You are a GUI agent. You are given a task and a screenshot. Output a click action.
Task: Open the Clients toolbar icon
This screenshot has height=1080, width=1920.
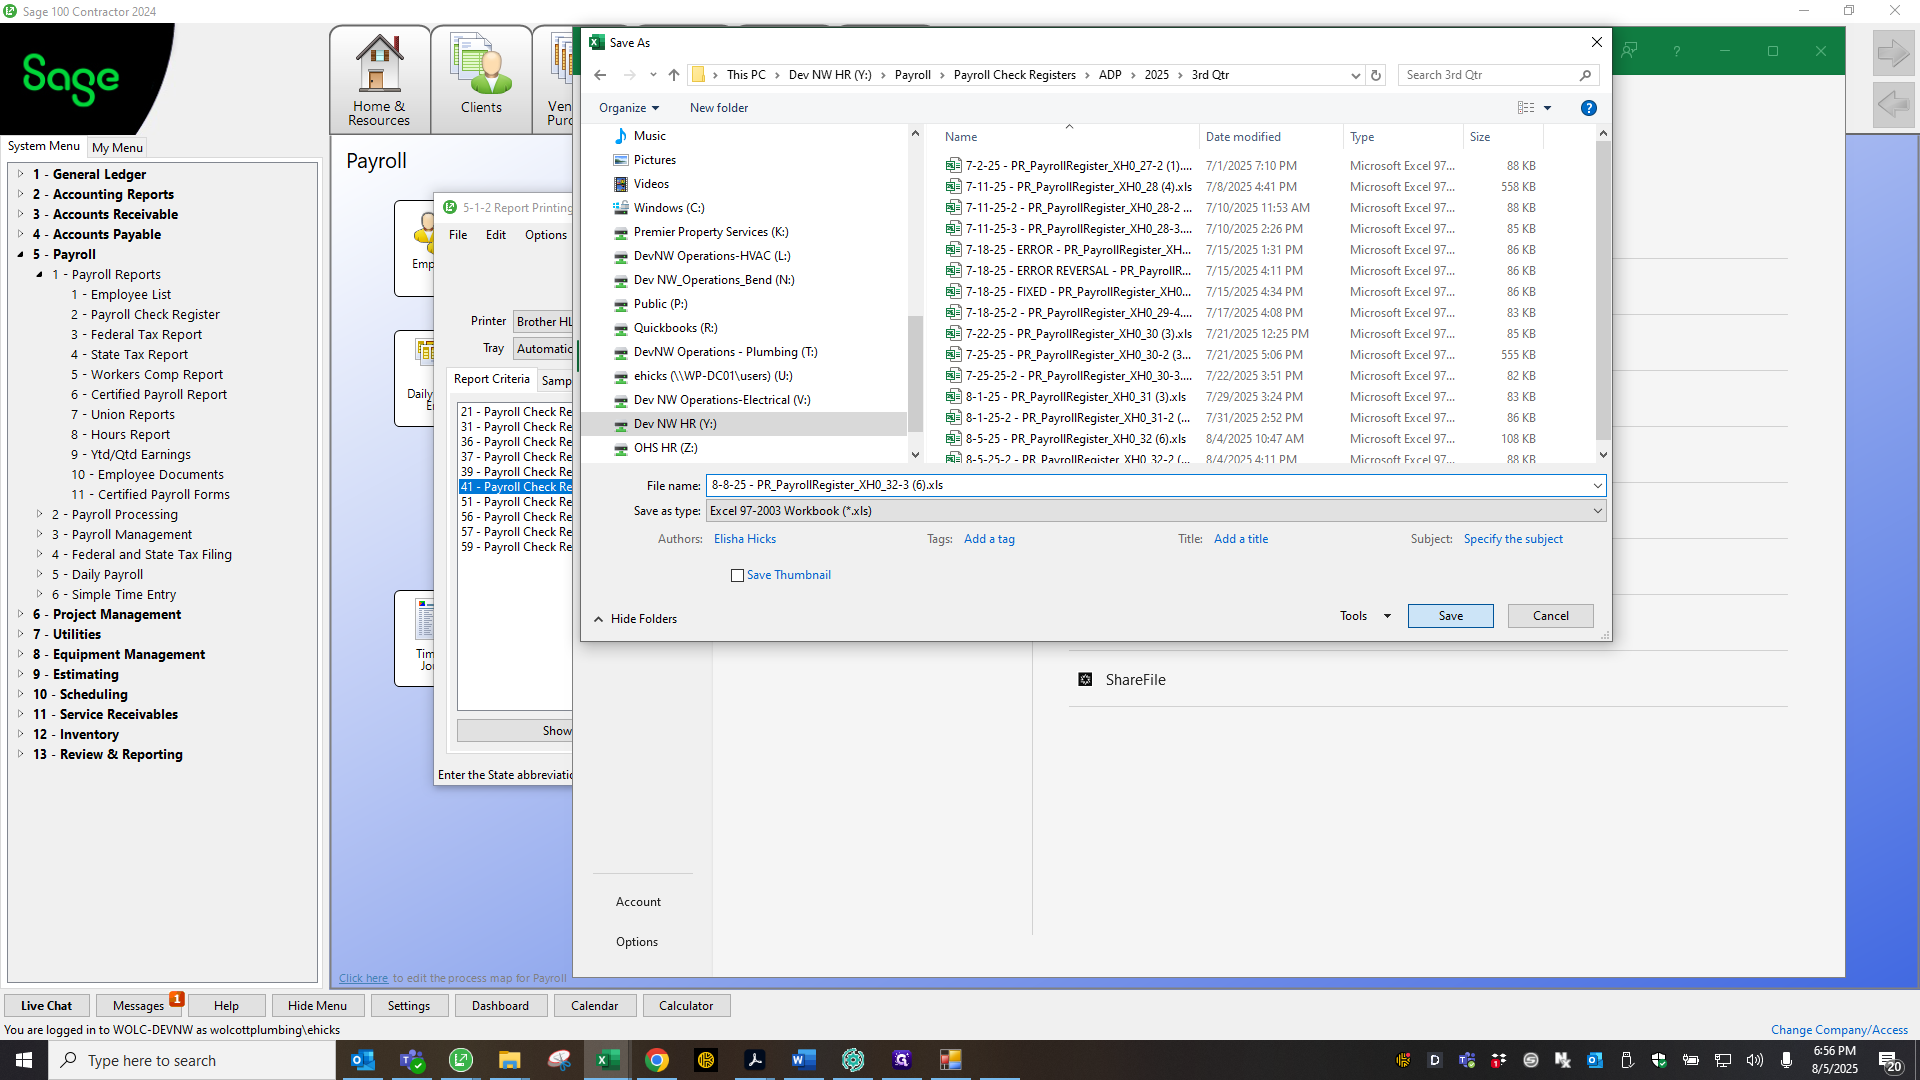pyautogui.click(x=481, y=80)
